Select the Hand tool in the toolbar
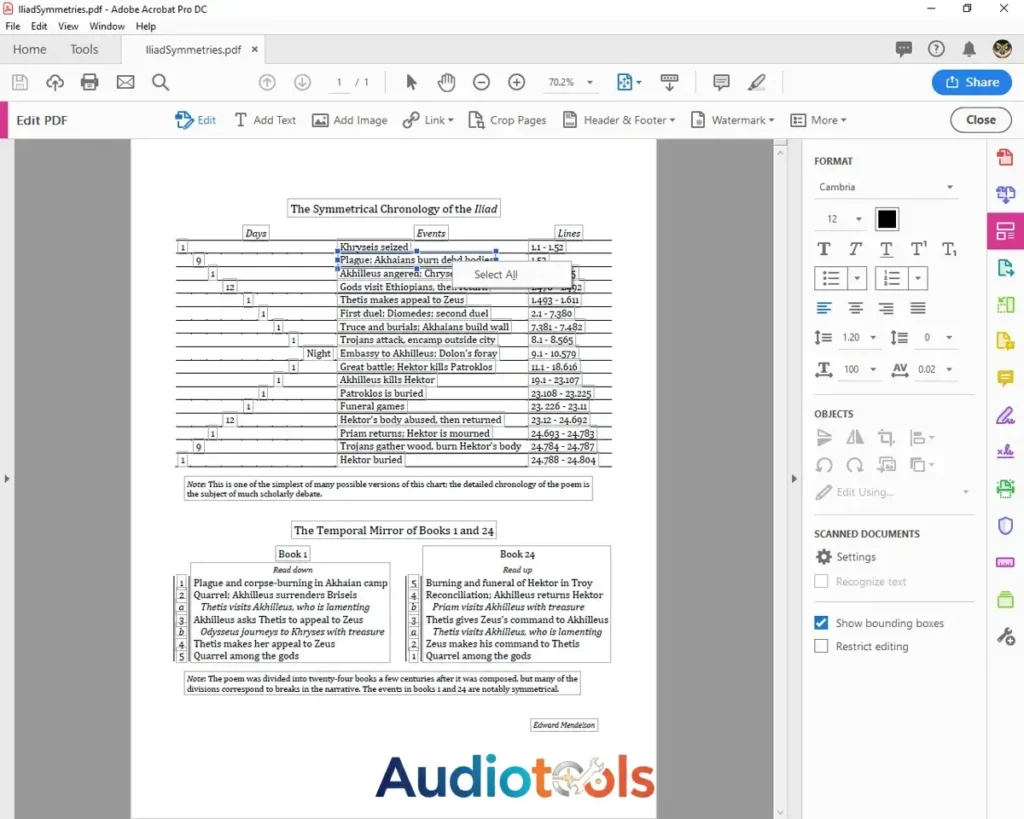Image resolution: width=1024 pixels, height=819 pixels. pyautogui.click(x=446, y=82)
